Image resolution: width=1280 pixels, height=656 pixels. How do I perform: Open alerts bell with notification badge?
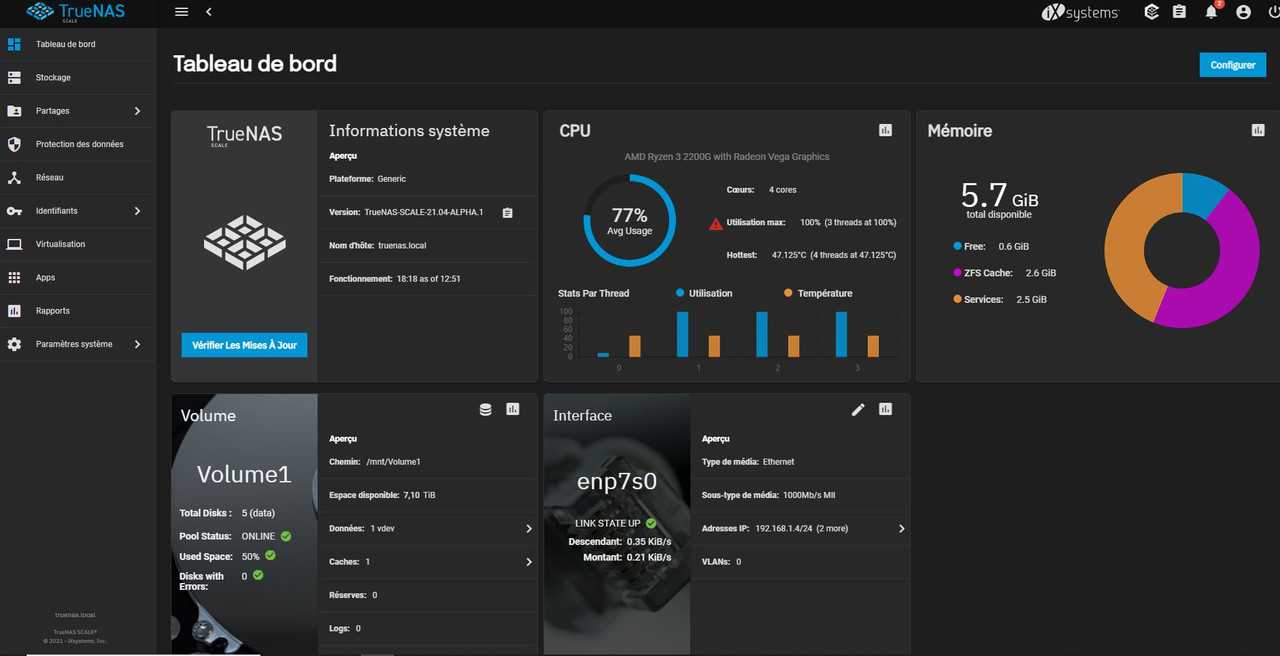pos(1212,12)
